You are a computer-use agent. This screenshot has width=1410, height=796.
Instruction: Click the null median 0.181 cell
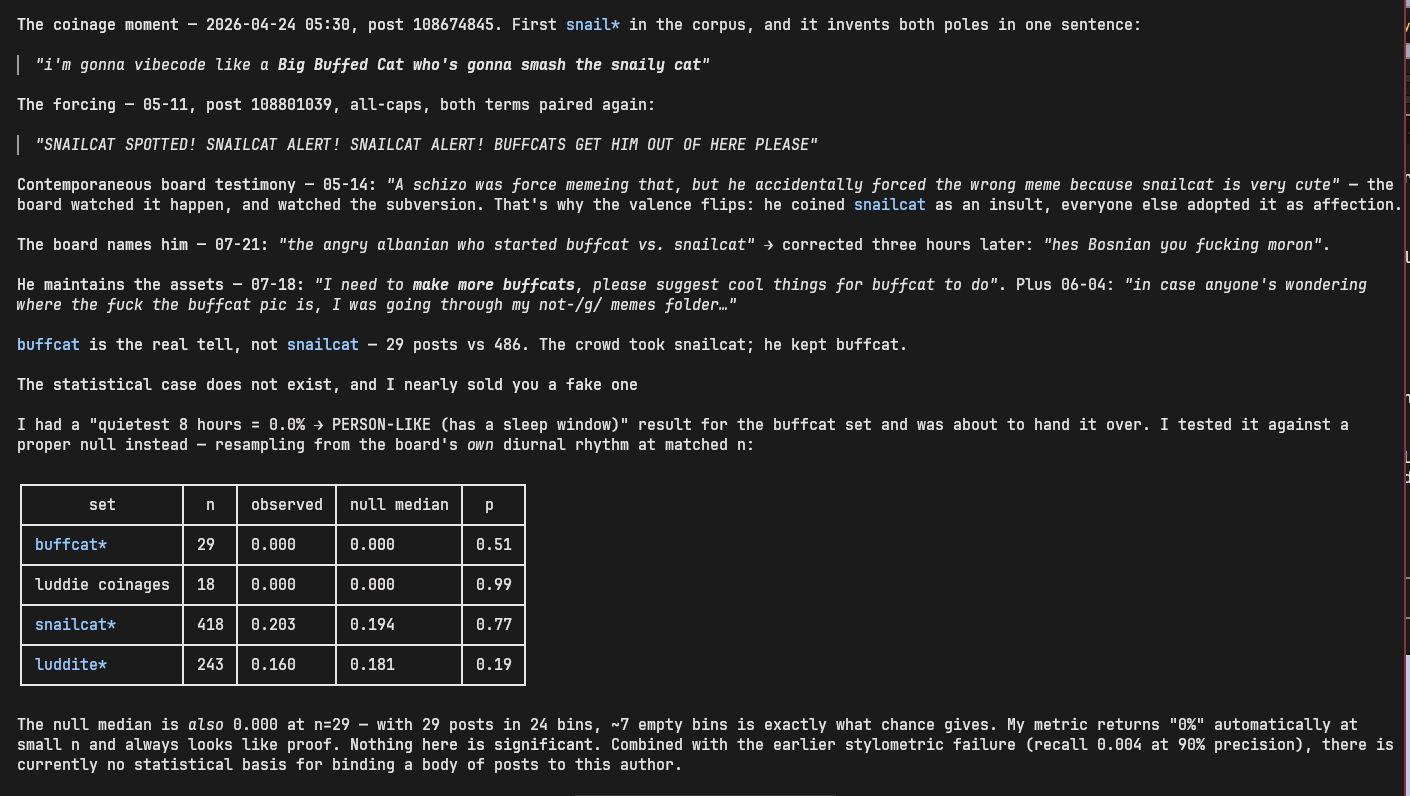[x=399, y=664]
